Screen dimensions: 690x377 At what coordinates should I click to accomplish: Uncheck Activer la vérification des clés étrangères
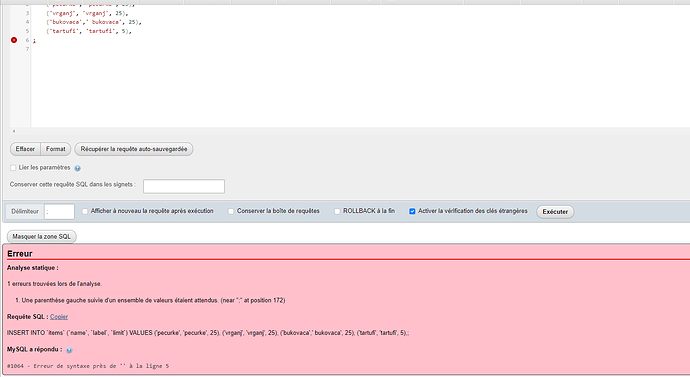412,212
